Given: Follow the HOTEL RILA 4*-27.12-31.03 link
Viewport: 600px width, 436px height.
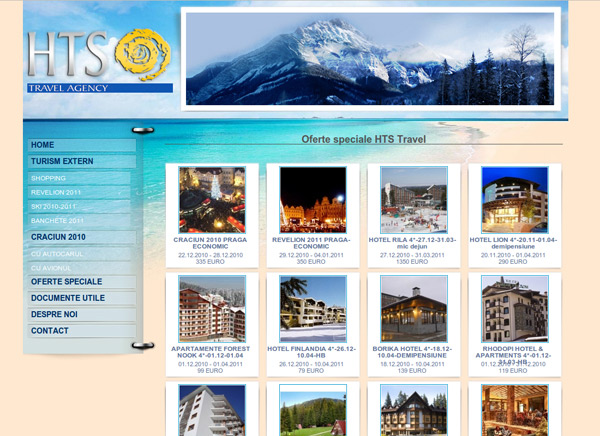Looking at the screenshot, I should pyautogui.click(x=412, y=243).
